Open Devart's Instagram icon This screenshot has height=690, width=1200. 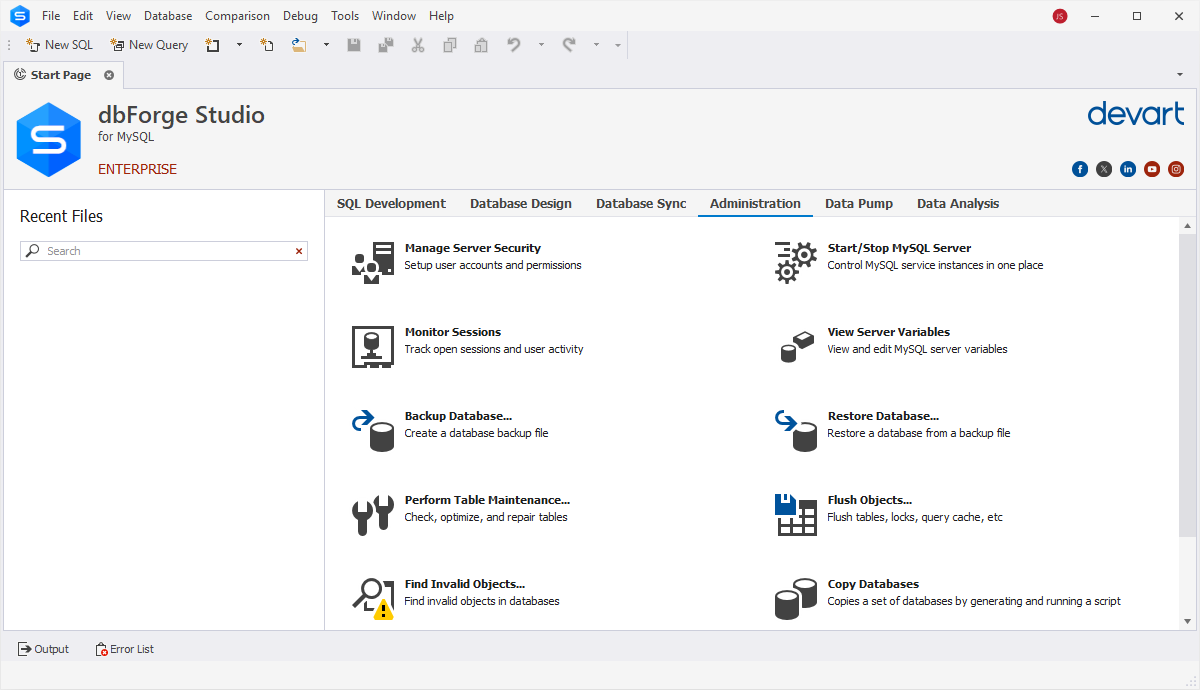pyautogui.click(x=1176, y=169)
